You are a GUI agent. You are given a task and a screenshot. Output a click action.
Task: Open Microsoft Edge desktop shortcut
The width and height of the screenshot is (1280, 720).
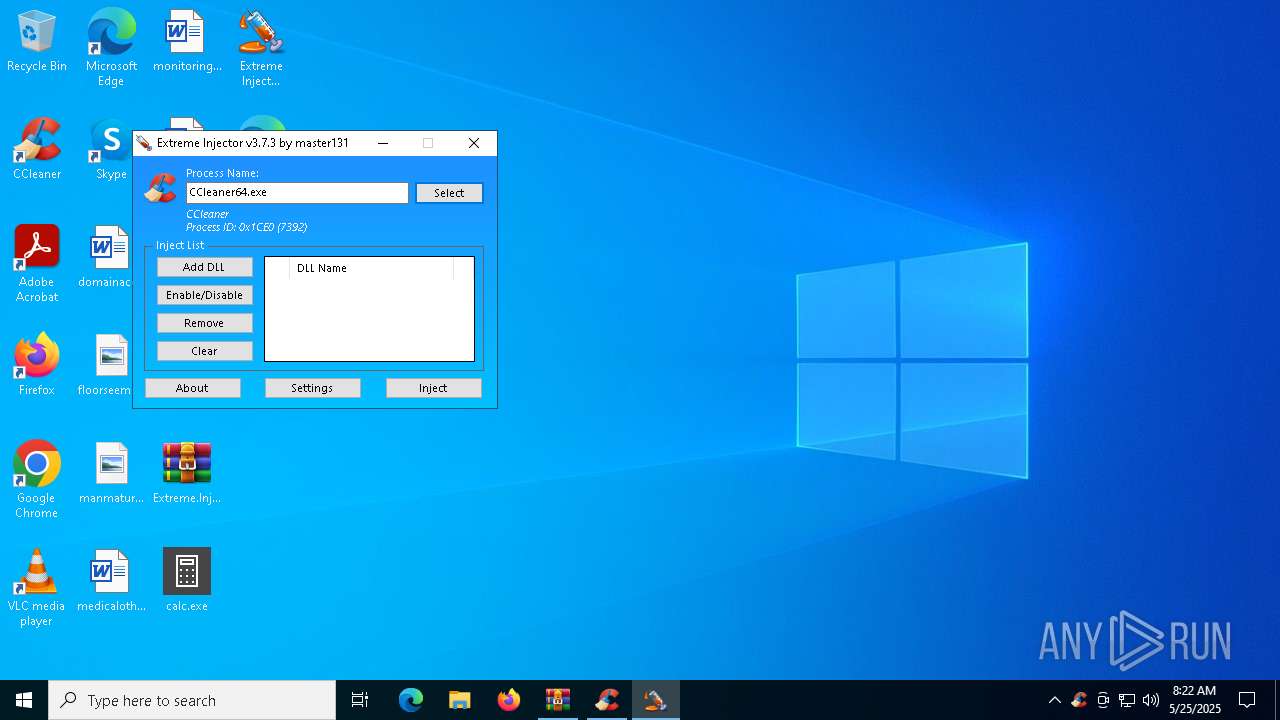pos(111,48)
